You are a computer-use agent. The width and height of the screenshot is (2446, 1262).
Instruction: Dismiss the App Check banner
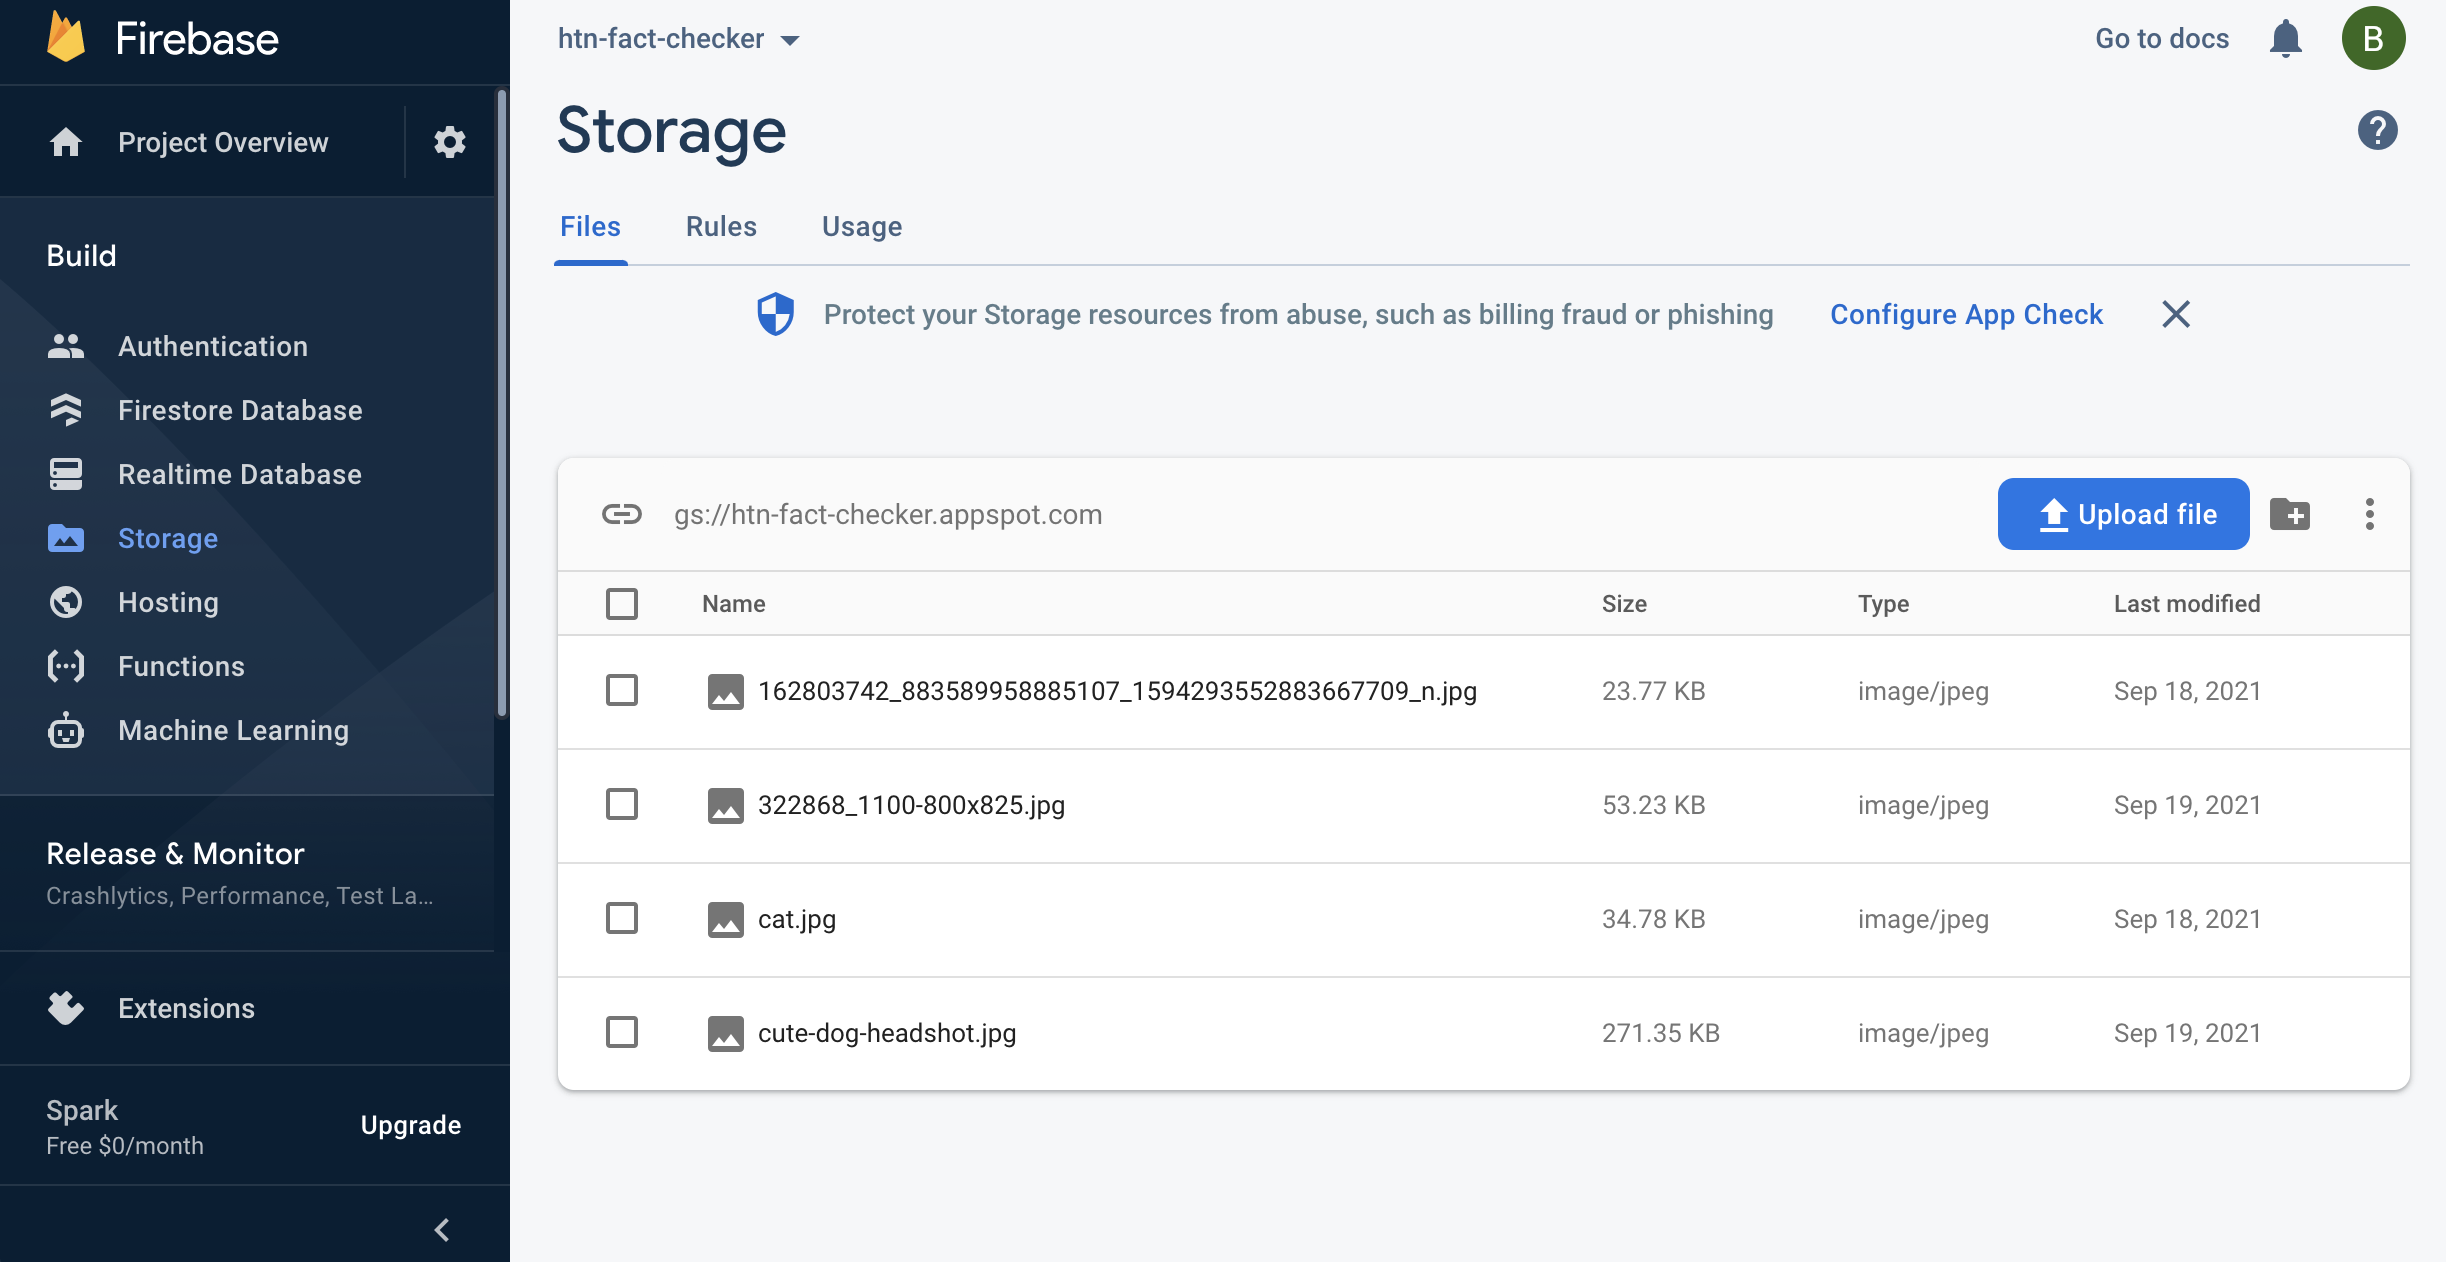point(2176,314)
